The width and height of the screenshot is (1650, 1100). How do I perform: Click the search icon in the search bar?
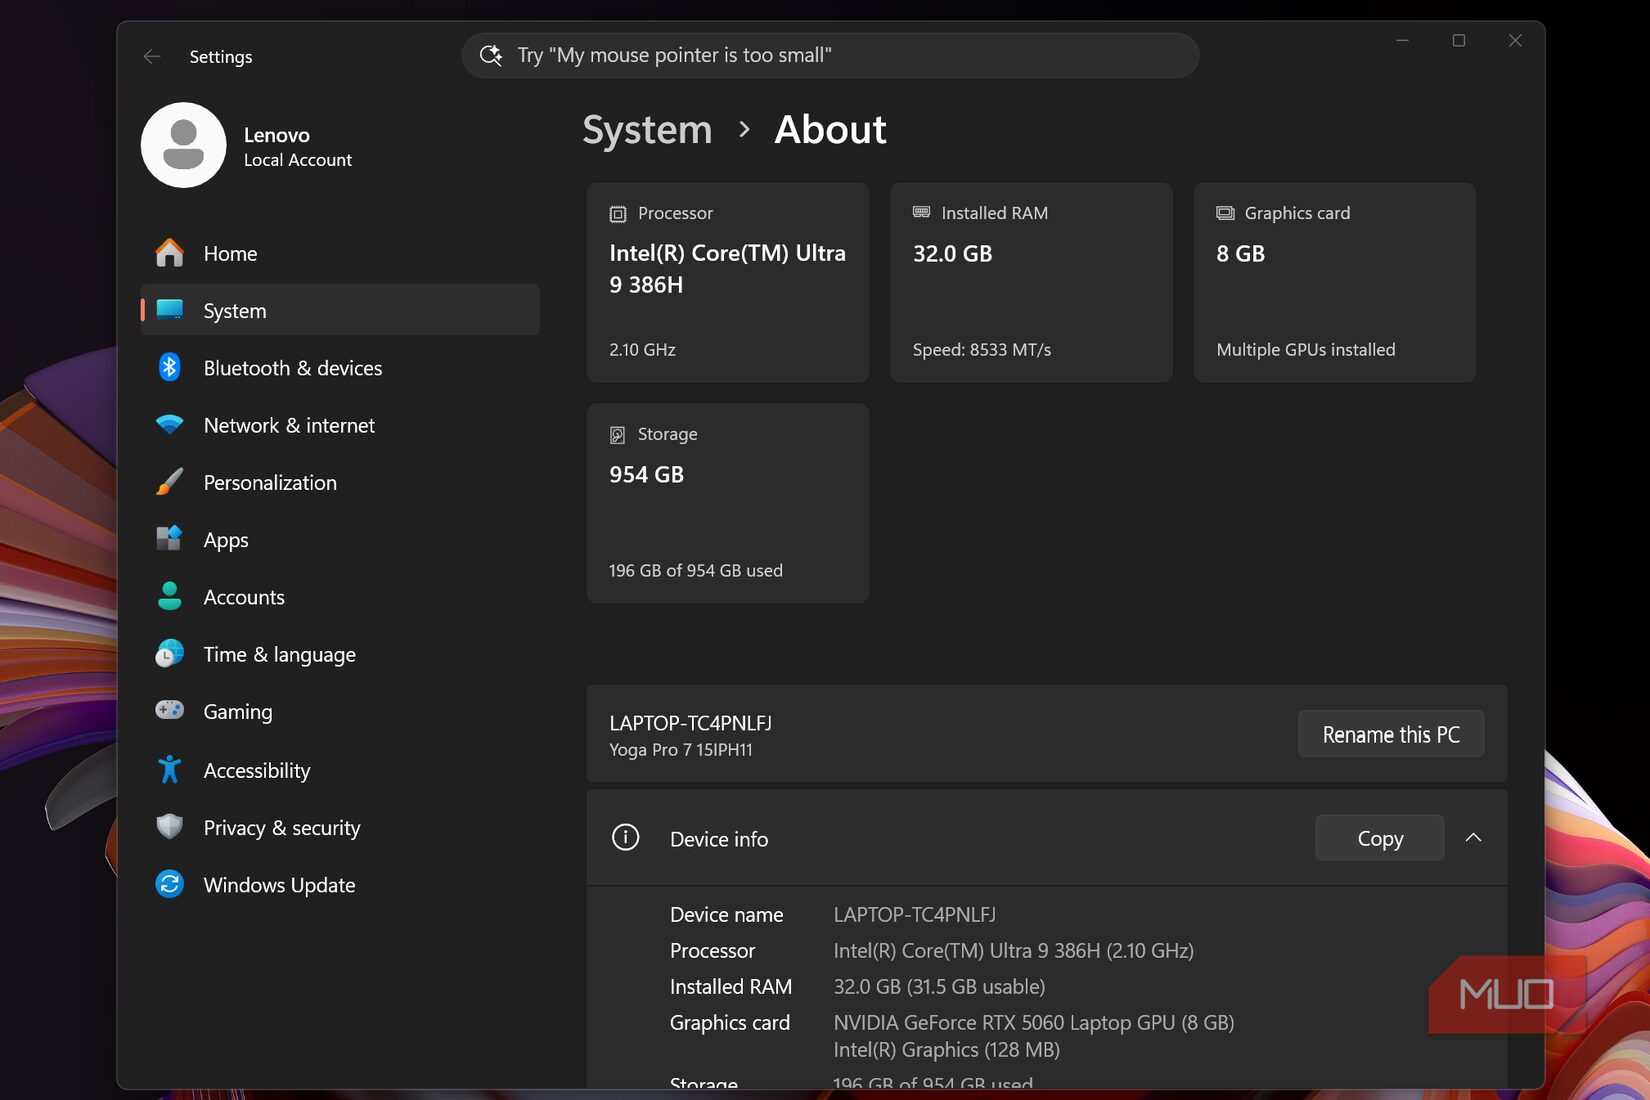click(491, 55)
